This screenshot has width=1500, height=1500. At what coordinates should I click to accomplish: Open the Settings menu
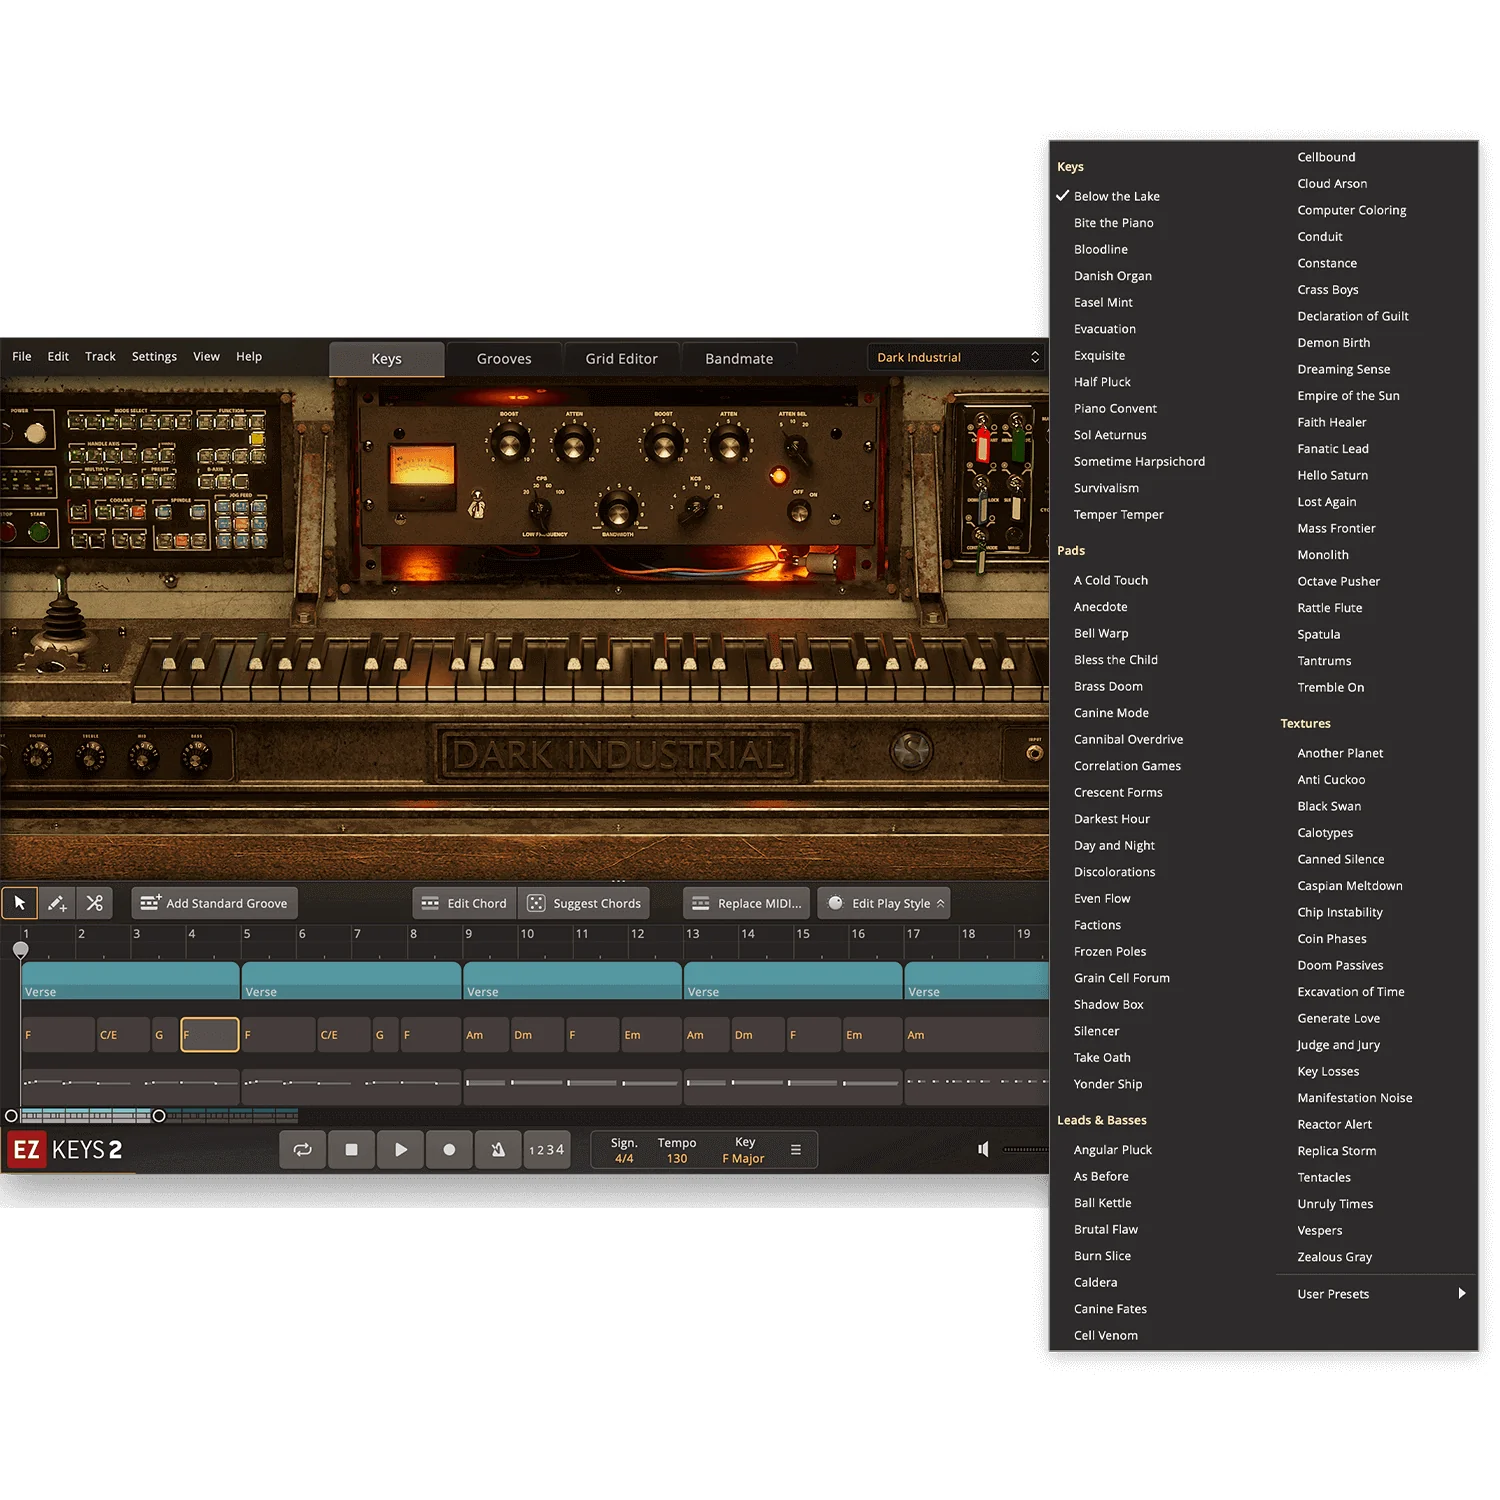154,357
